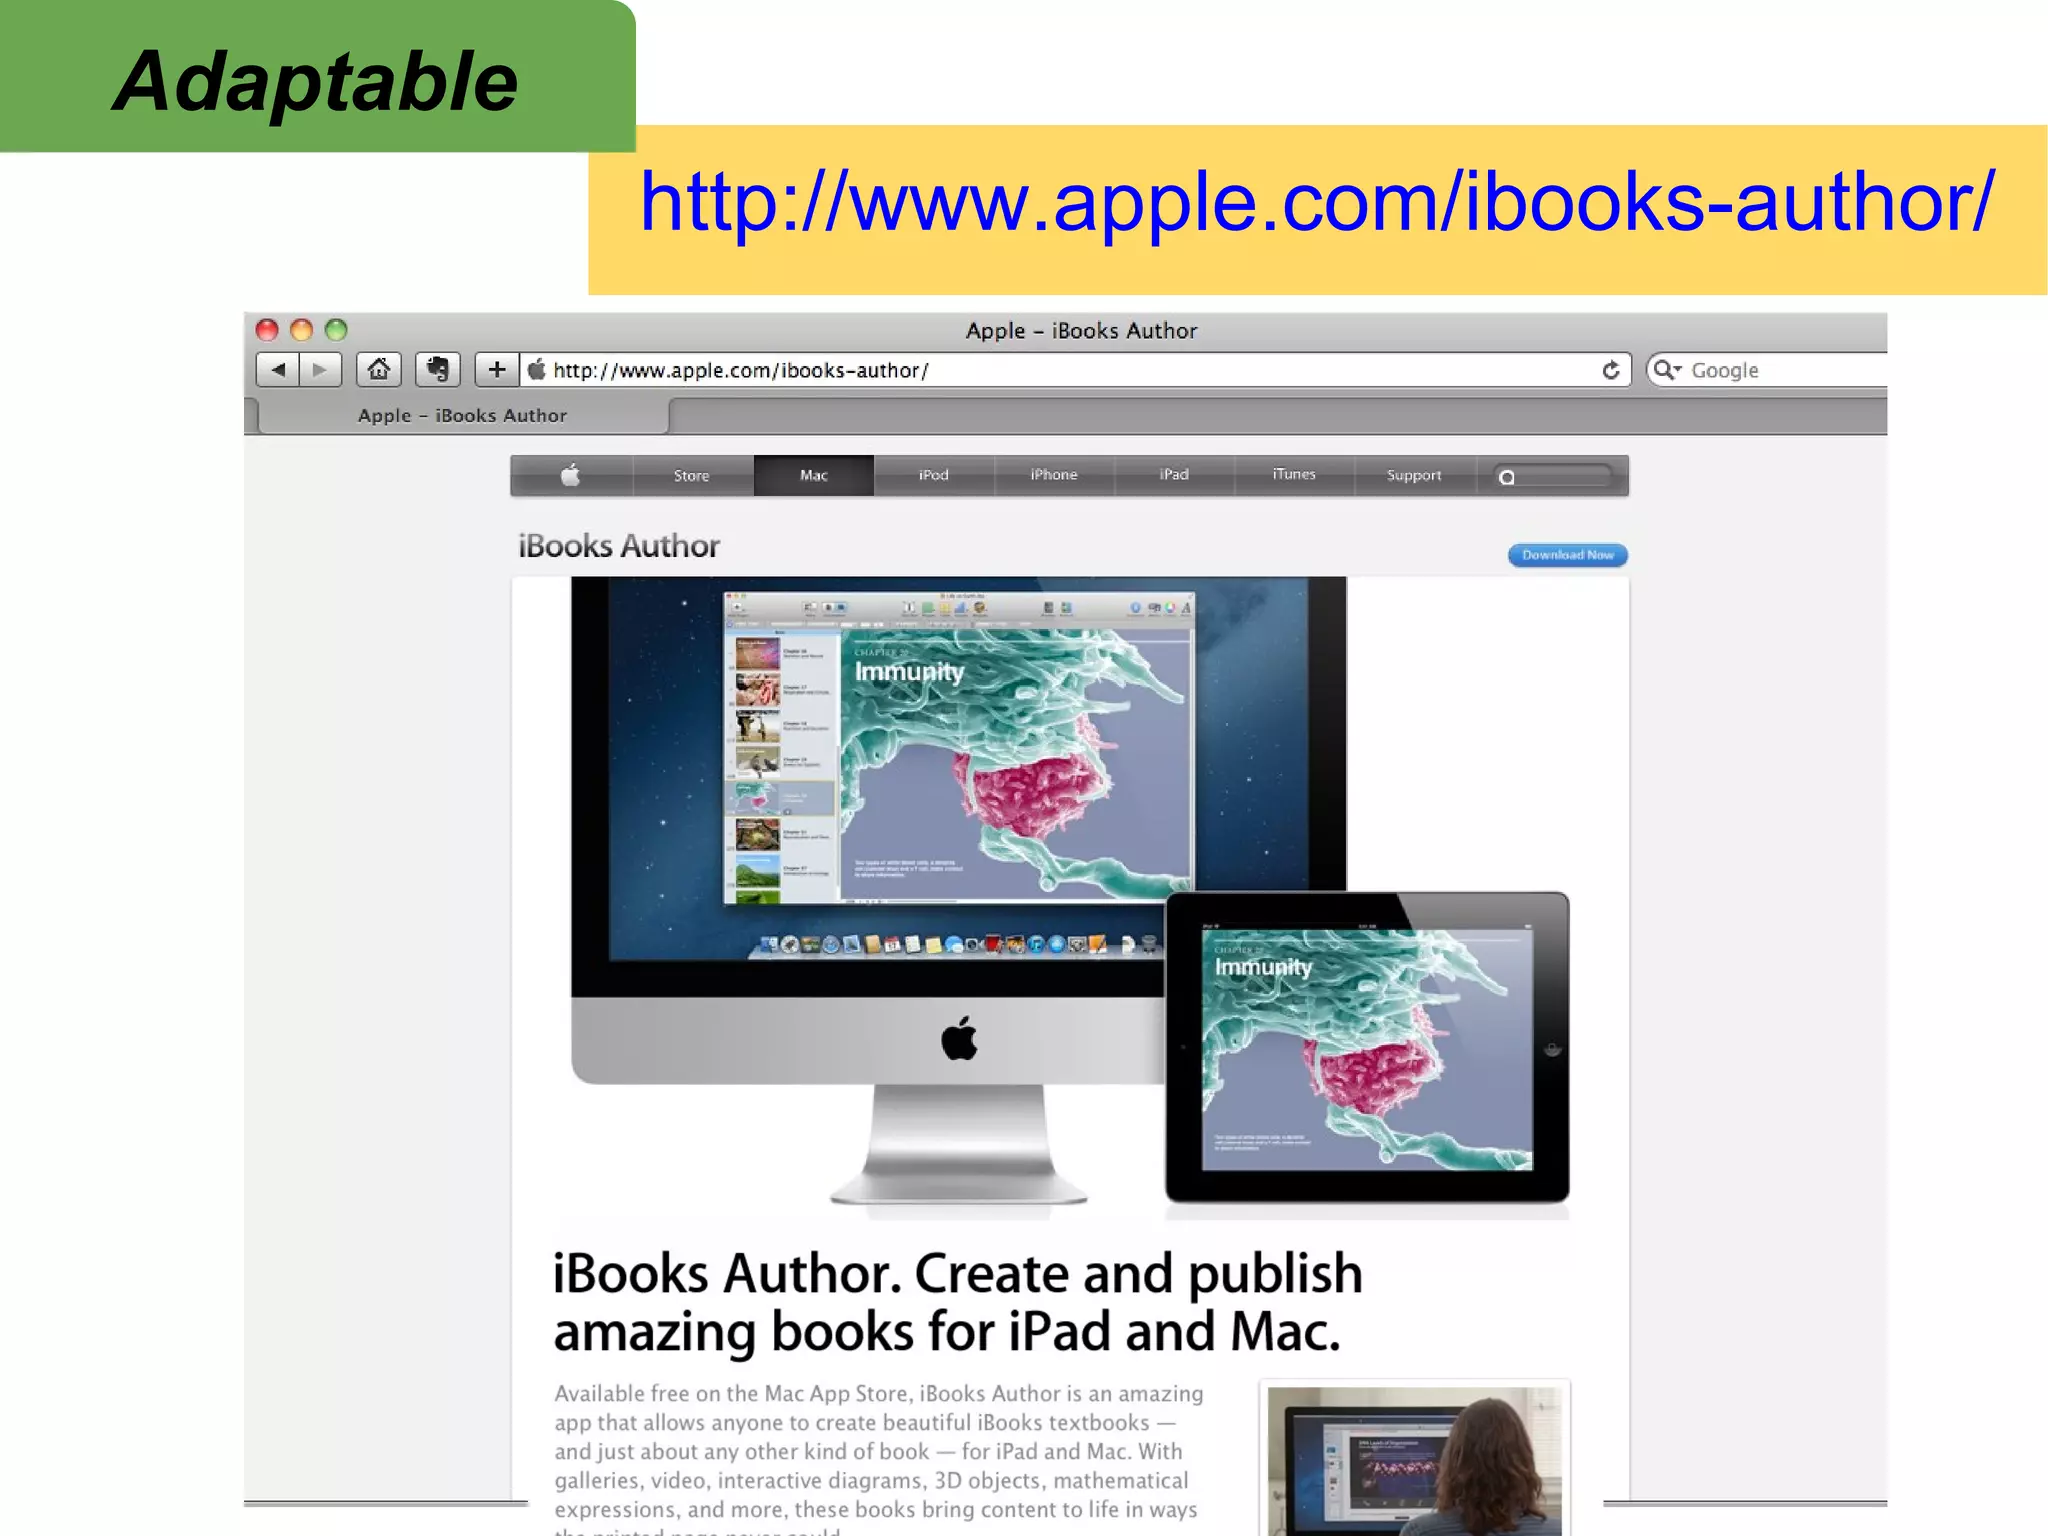Open the iPhone navigation item
The height and width of the screenshot is (1536, 2048).
(1054, 475)
